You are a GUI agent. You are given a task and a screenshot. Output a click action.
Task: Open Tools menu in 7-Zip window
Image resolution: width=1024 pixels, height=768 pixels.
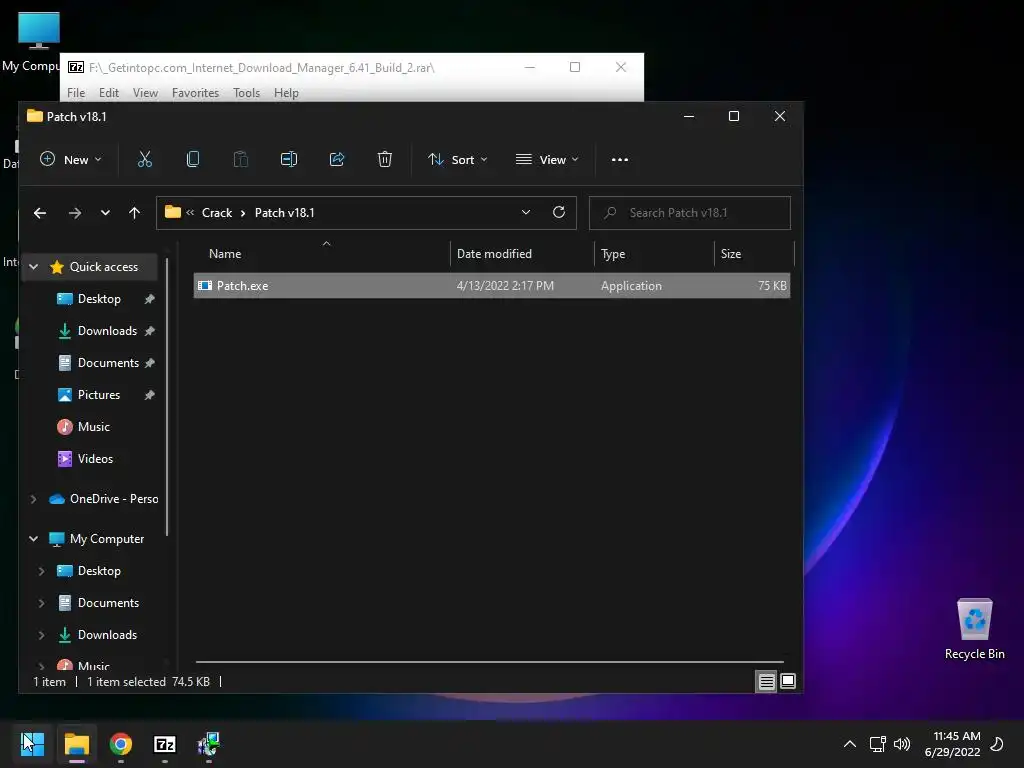pyautogui.click(x=246, y=93)
